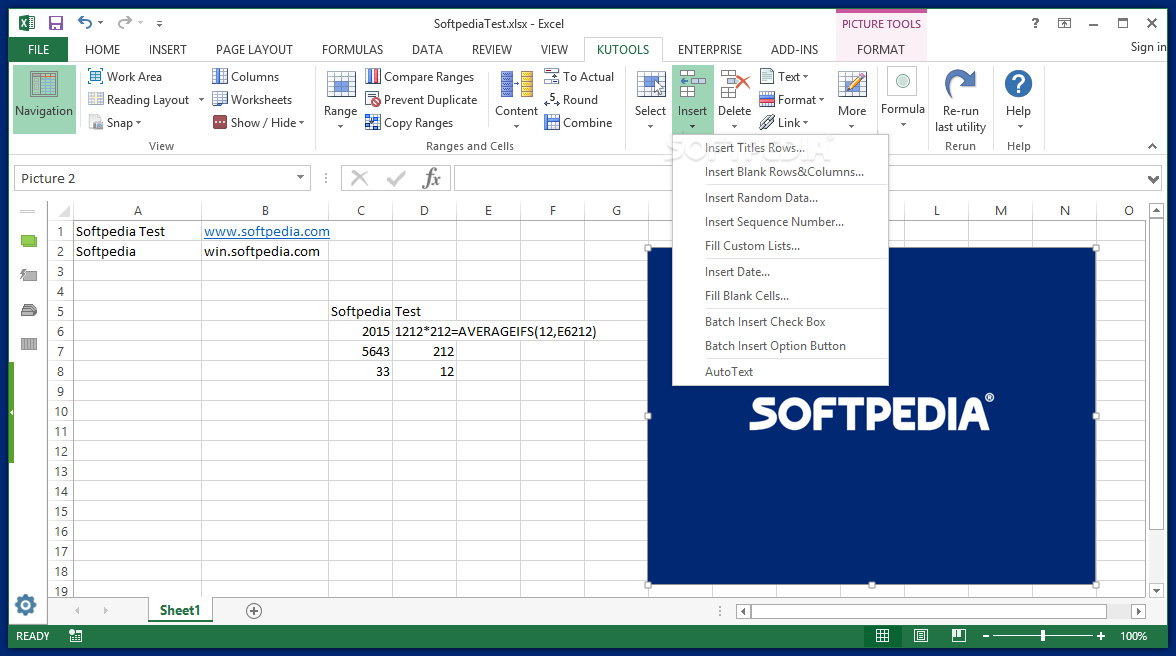Screen dimensions: 1176x656
Task: Switch to the FORMULAS tab
Action: tap(352, 49)
